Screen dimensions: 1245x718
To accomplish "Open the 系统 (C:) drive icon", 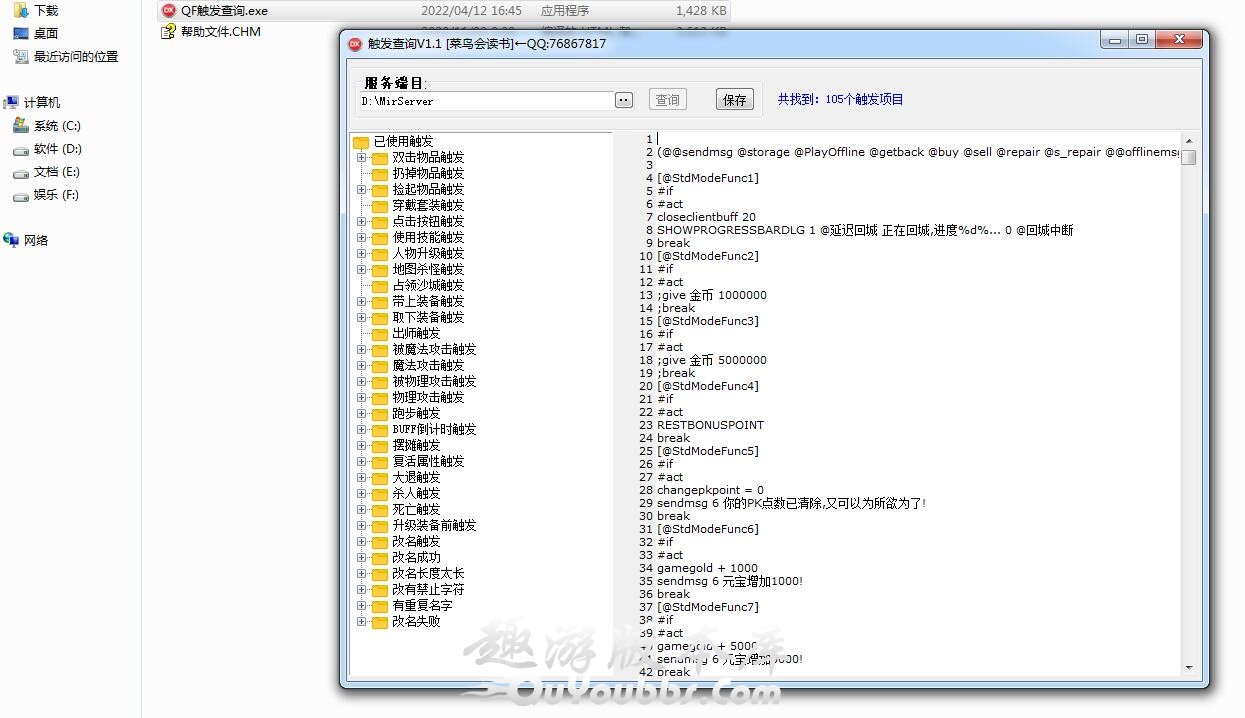I will tap(20, 126).
